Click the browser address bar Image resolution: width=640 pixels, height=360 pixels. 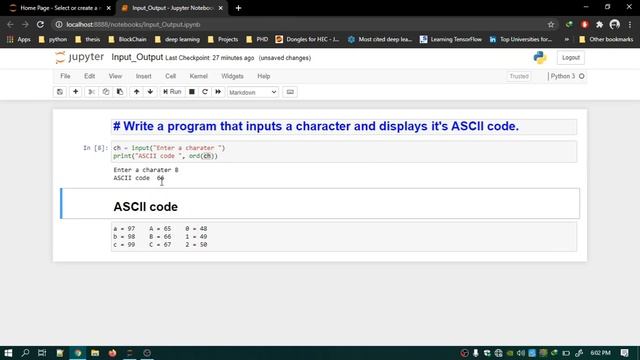pos(302,24)
